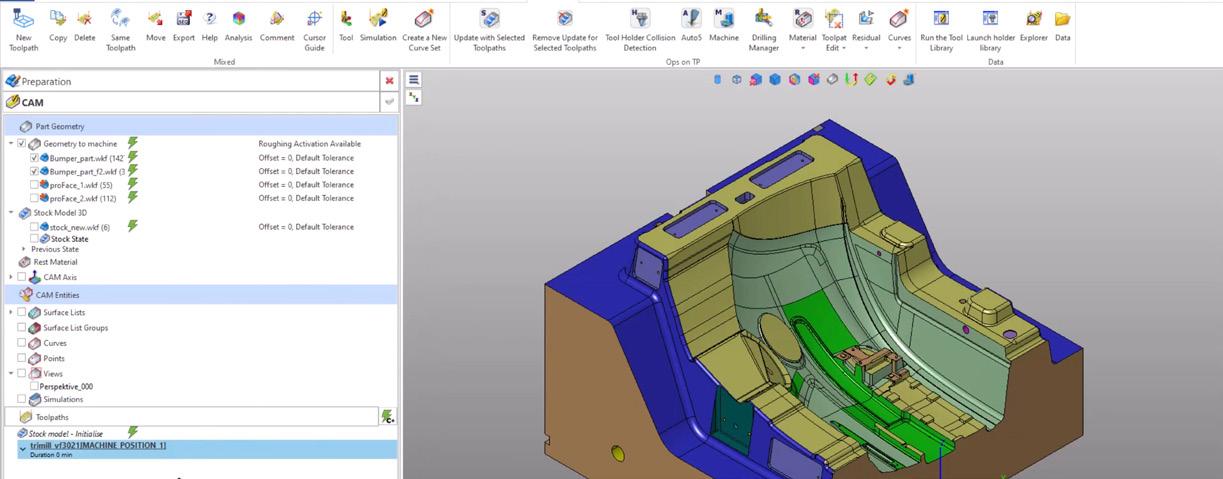Open trimill_vf3021[MACHINE POSITION 1] toolpath link
The image size is (1223, 479).
98,445
